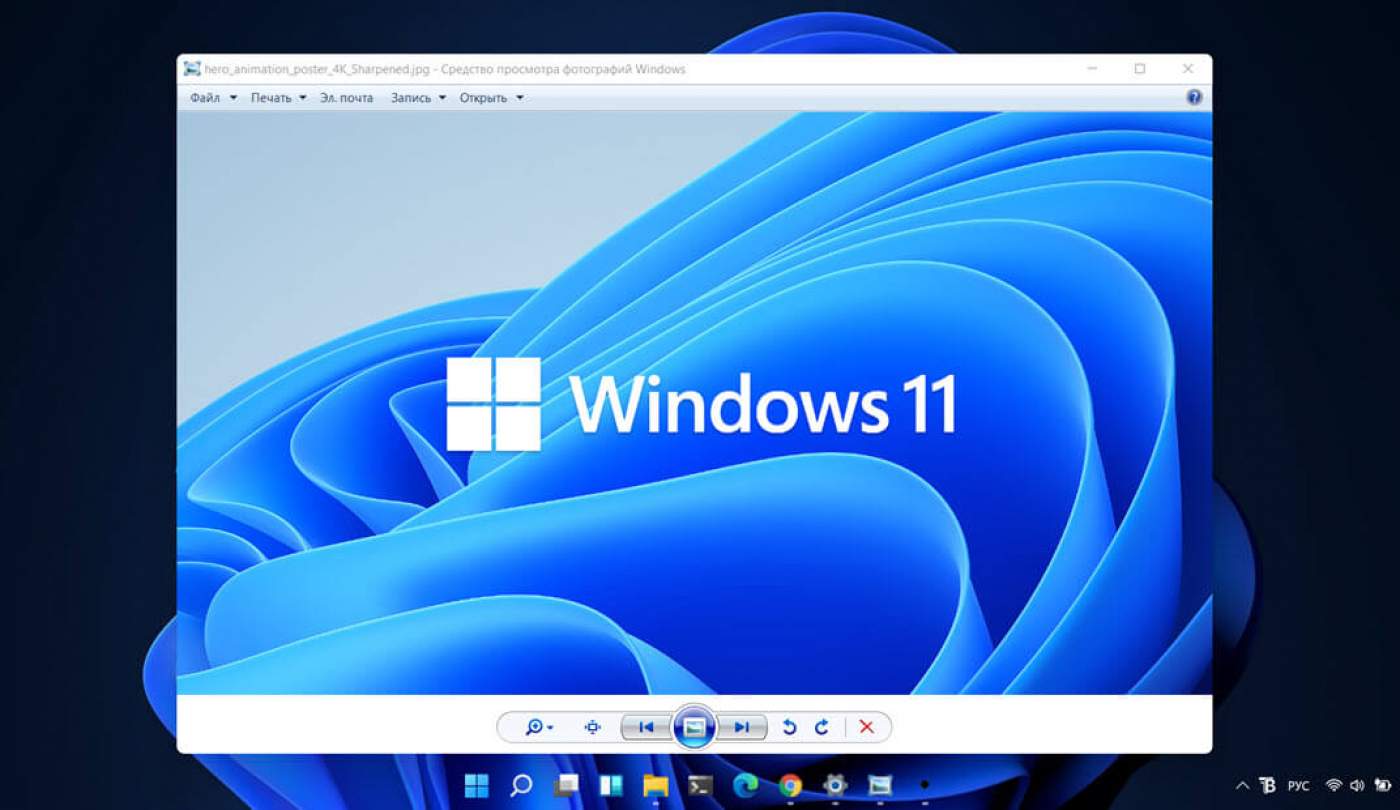Open the zoom magnifier control
The width and height of the screenshot is (1400, 810).
(539, 727)
